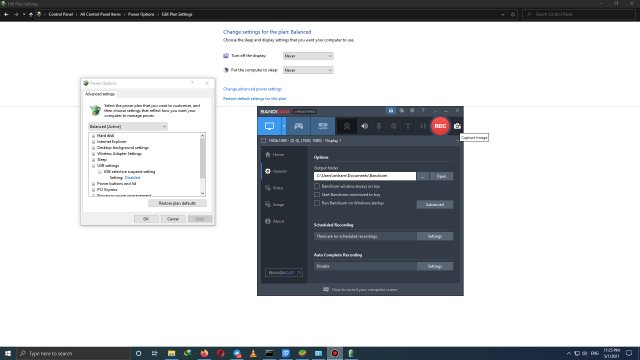Open VLC media player from taskbar
Image resolution: width=640 pixels, height=360 pixels.
tap(253, 353)
